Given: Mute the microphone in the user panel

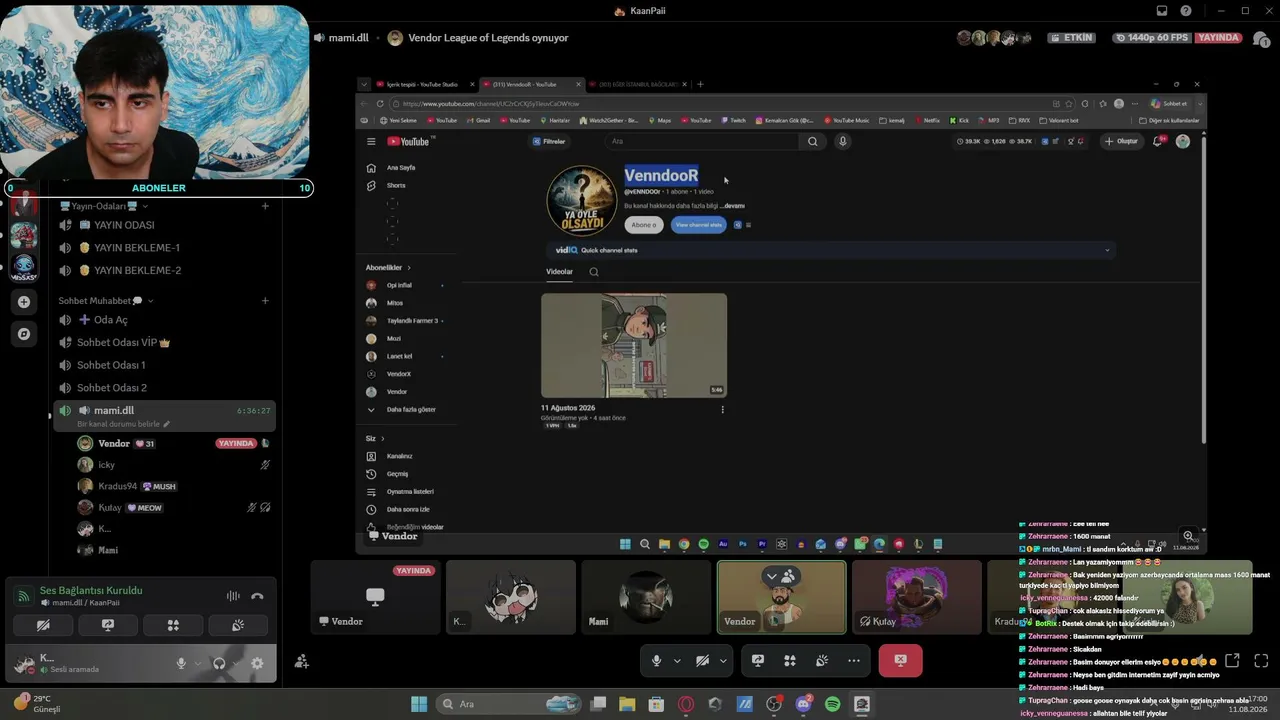Looking at the screenshot, I should pos(181,663).
